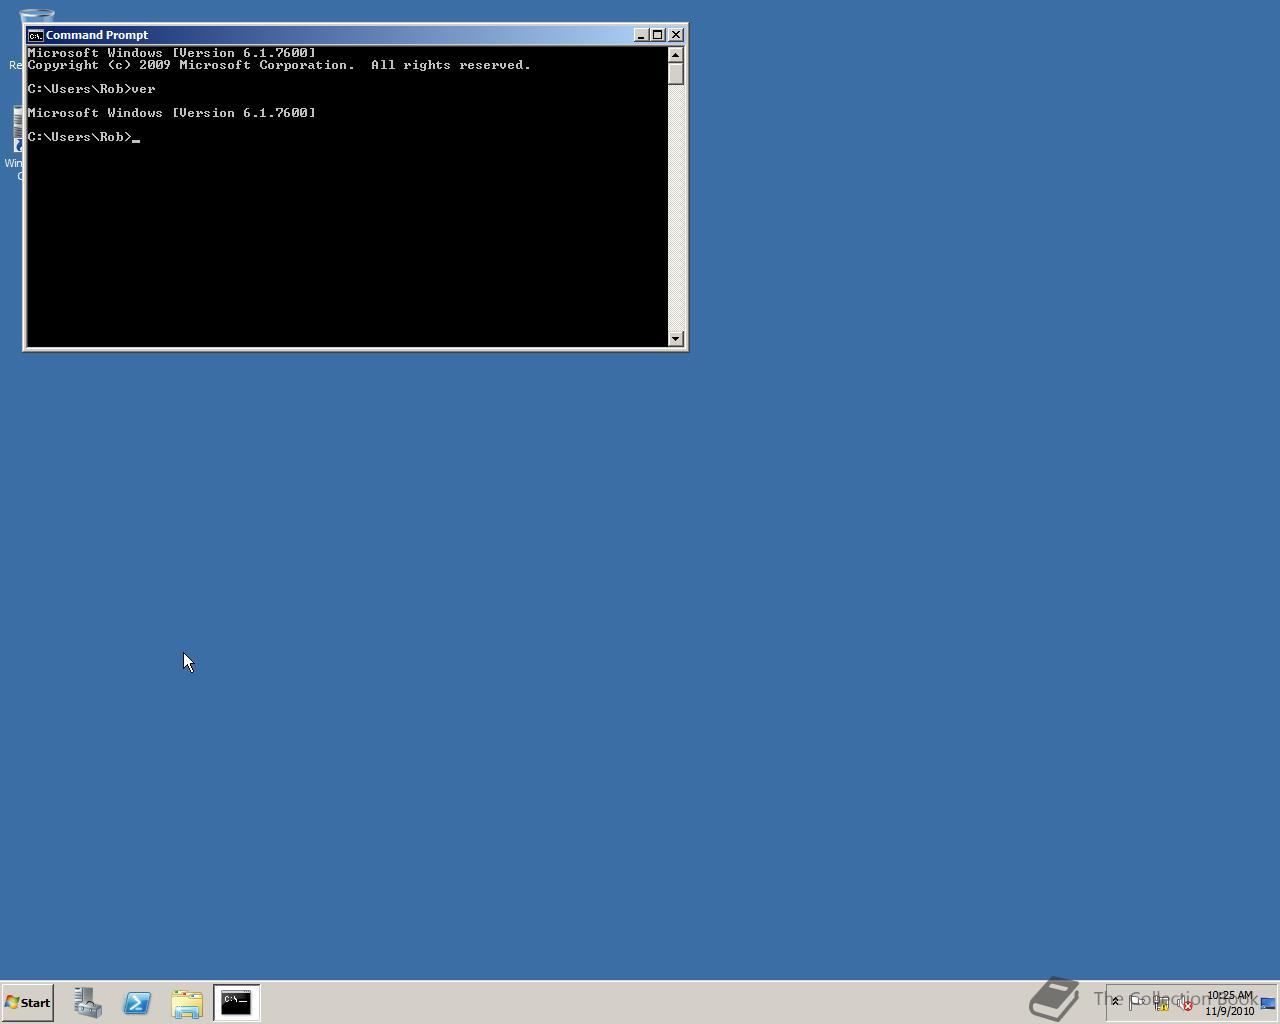Screen dimensions: 1280x1024
Task: Click the 'Copyright (c) 2009 Microsoft Corporation' line
Action: (279, 65)
